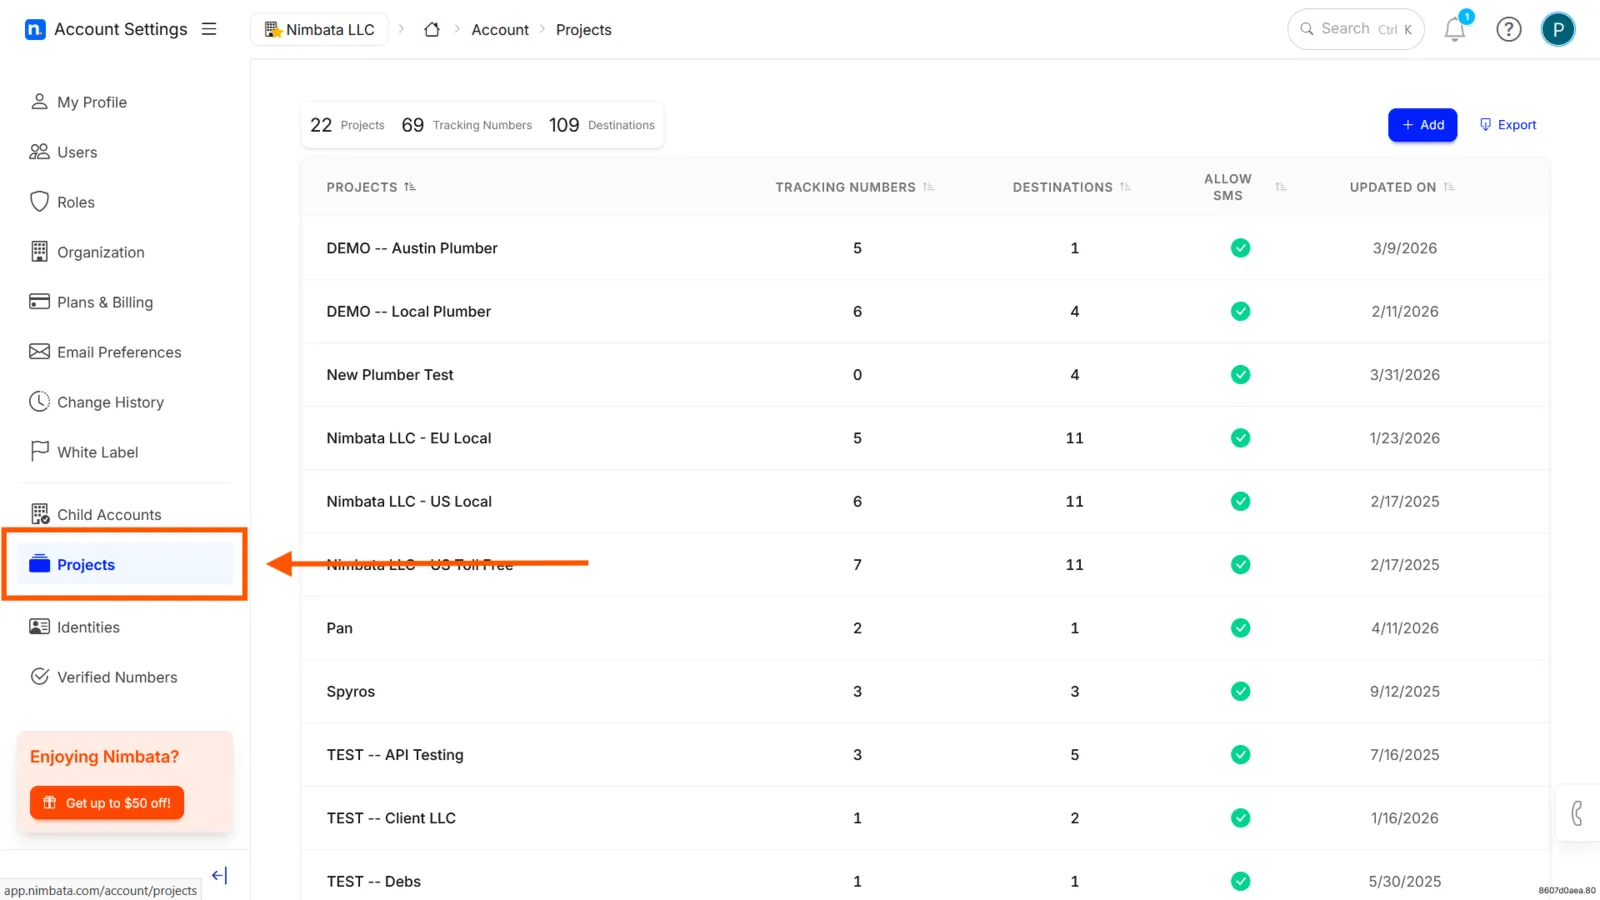
Task: Click the Allow SMS checkmark for Spyros
Action: [x=1240, y=691]
